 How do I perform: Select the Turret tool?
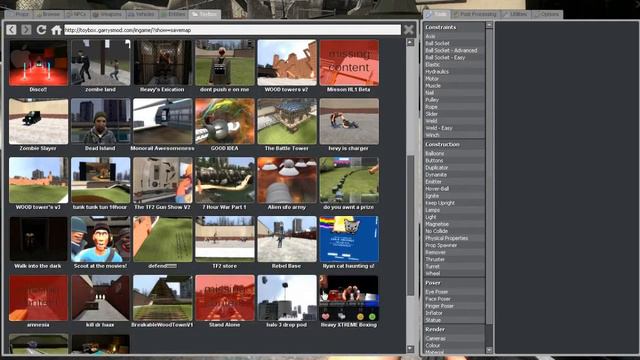pyautogui.click(x=454, y=267)
